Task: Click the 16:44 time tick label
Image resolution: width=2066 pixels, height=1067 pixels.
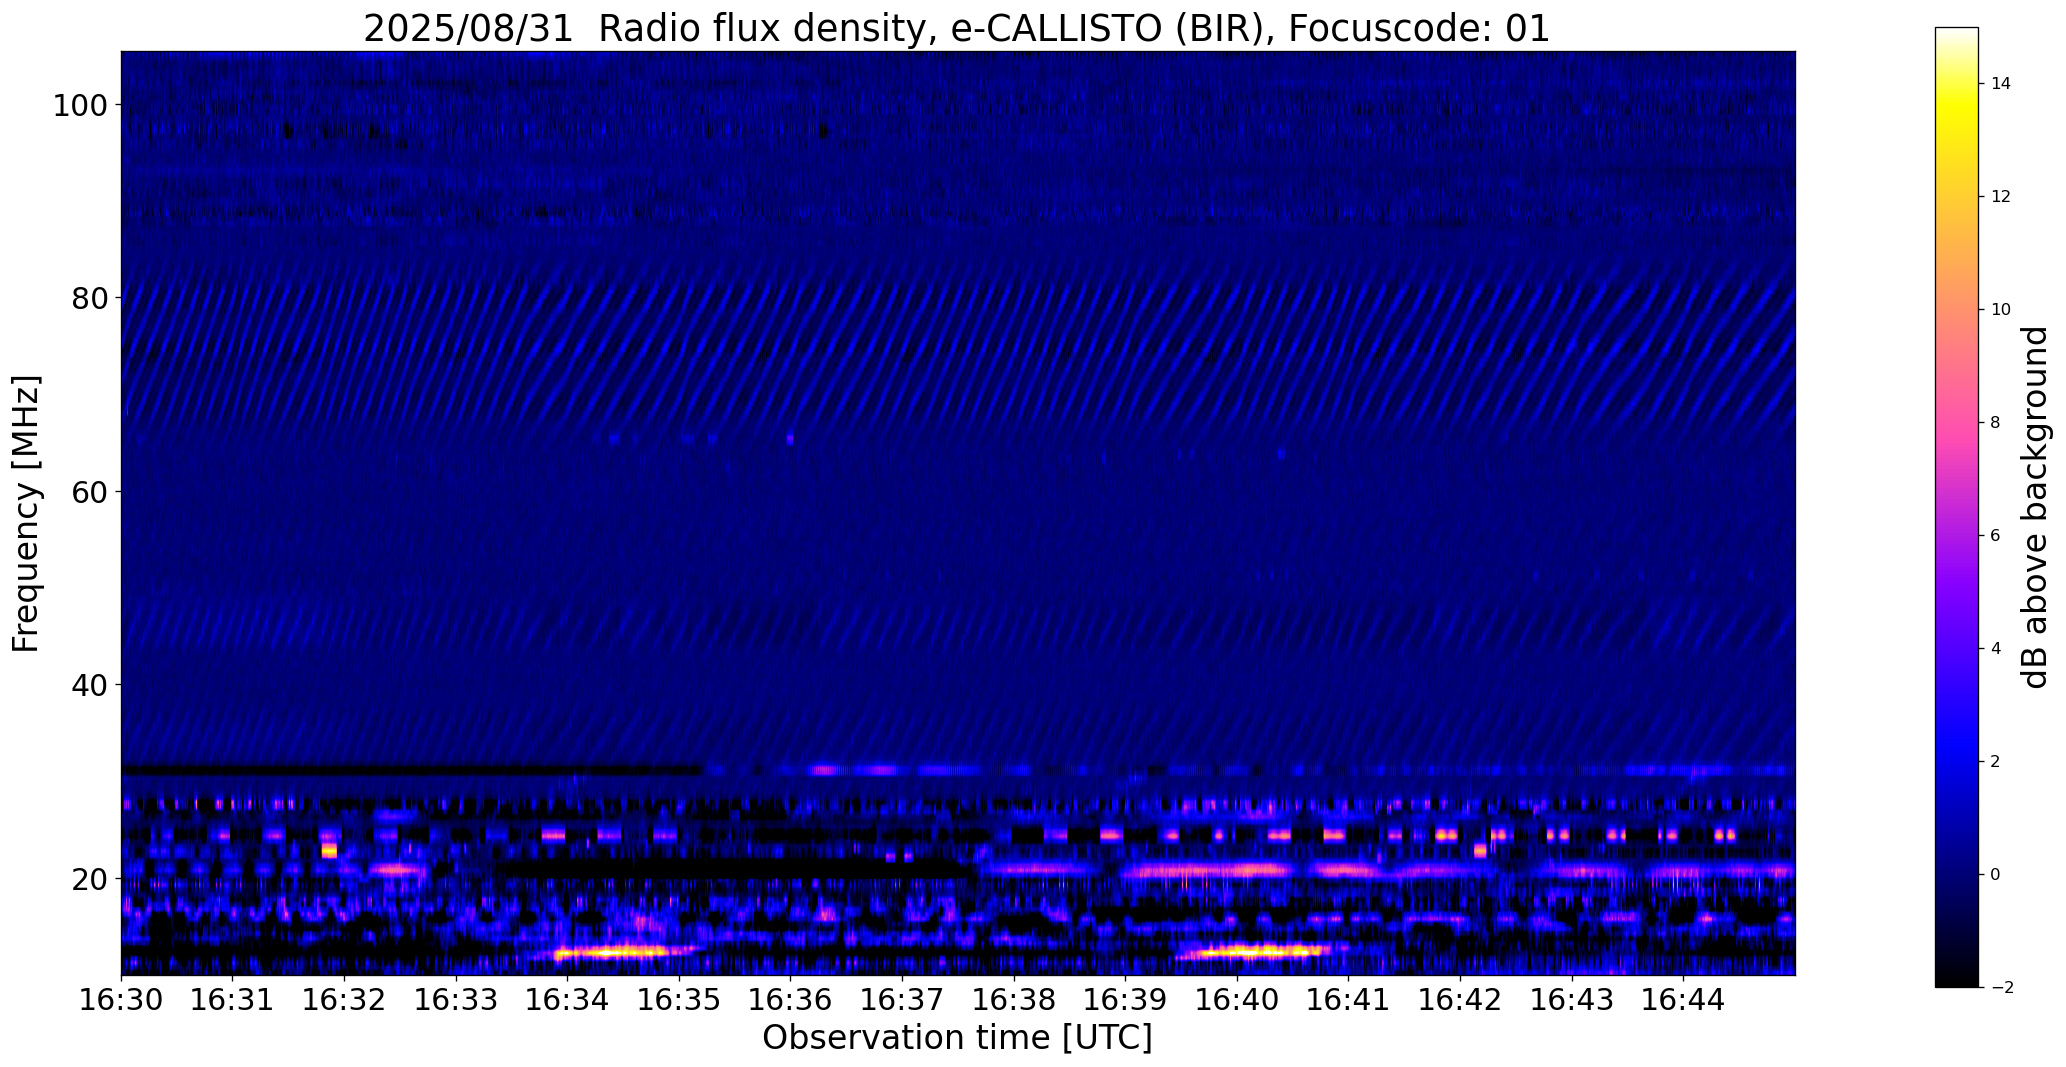Action: click(x=1683, y=998)
